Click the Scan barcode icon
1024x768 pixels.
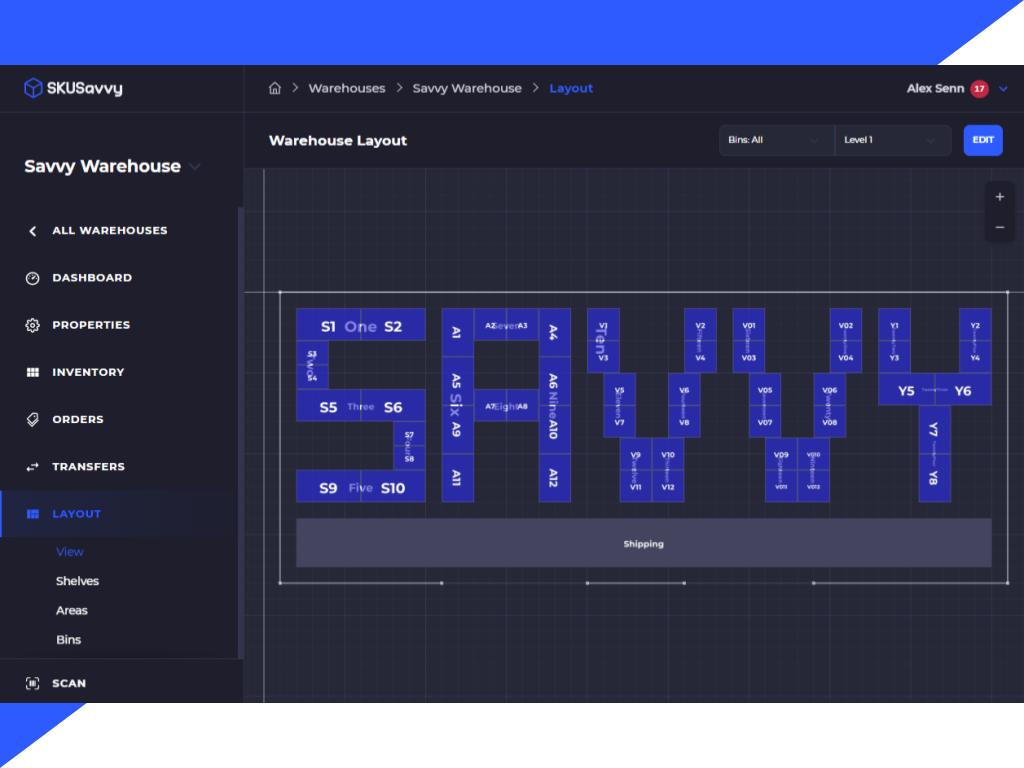tap(32, 684)
